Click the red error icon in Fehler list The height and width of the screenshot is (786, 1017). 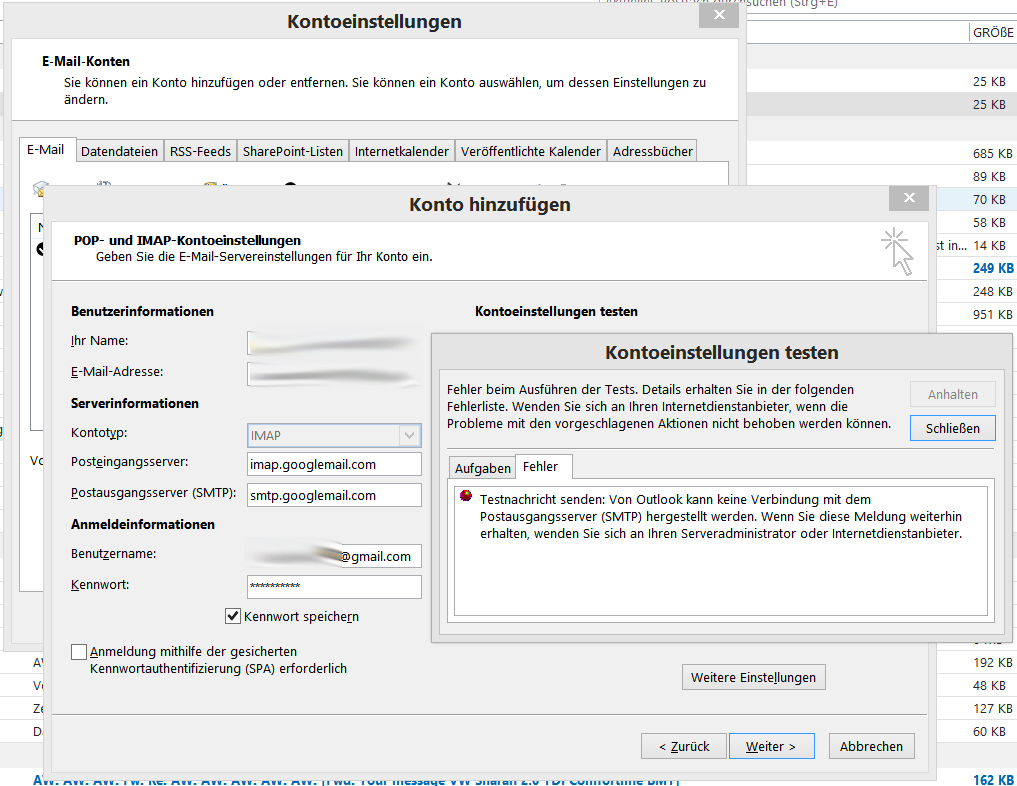point(466,495)
